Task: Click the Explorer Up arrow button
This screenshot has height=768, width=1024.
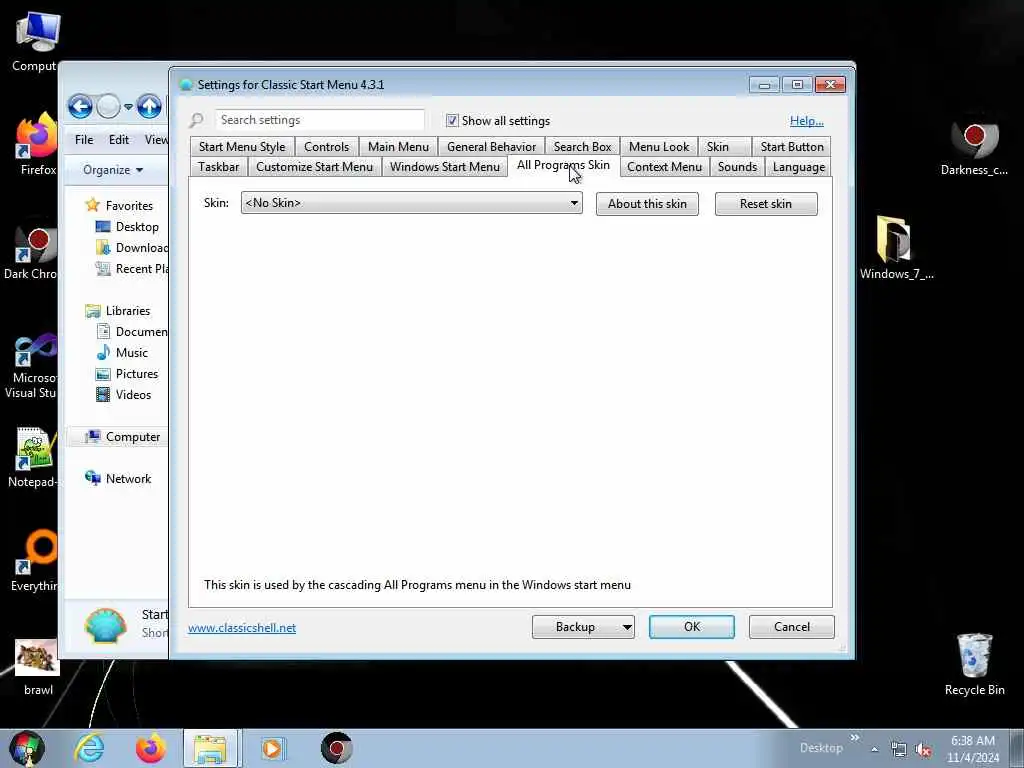Action: [149, 106]
